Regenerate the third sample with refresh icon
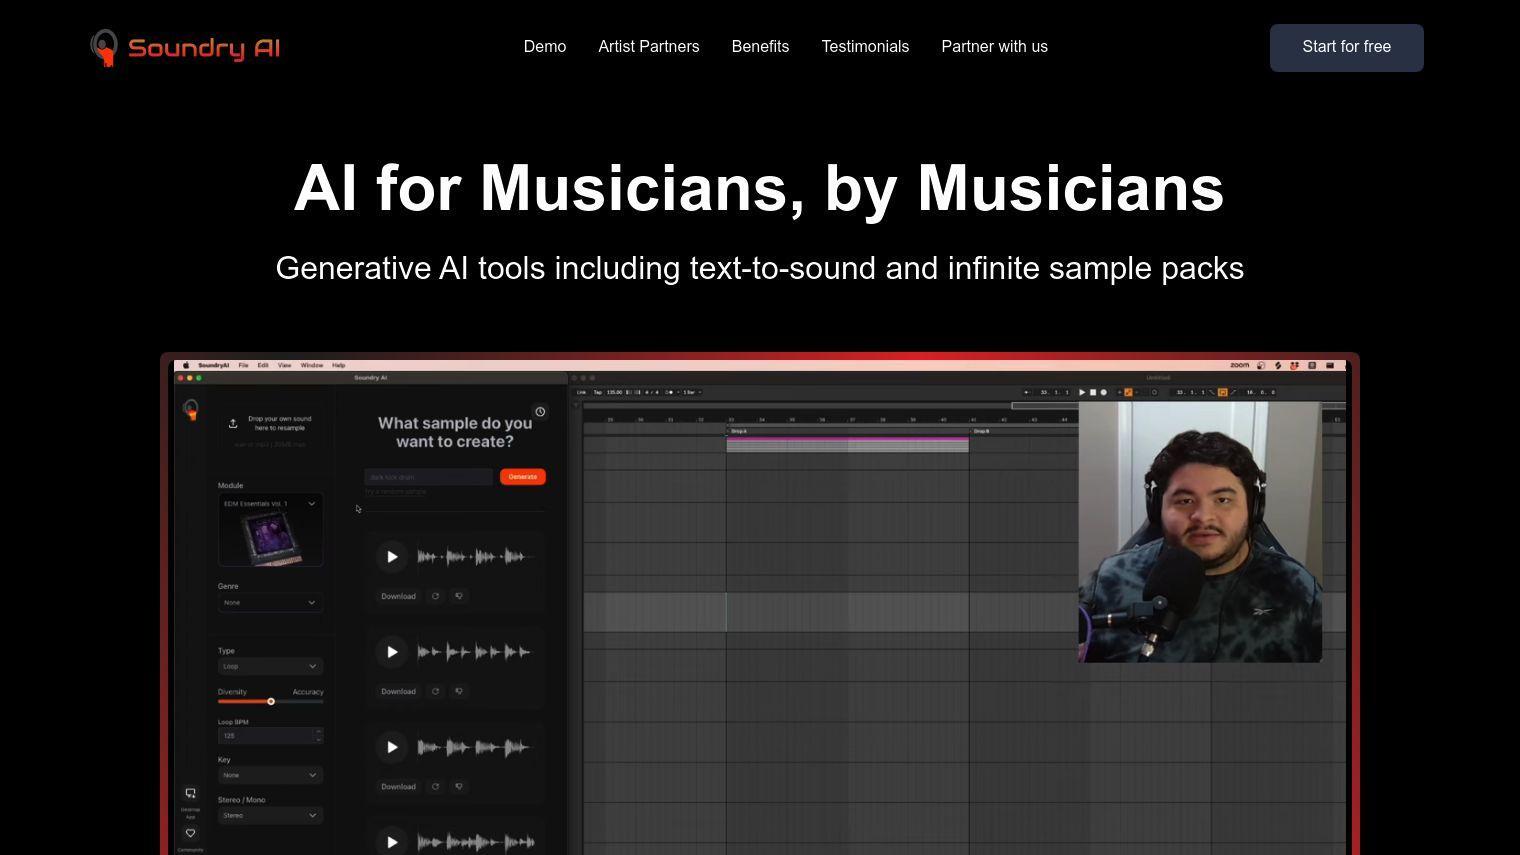Screen dimensions: 1520x855 (x=435, y=786)
